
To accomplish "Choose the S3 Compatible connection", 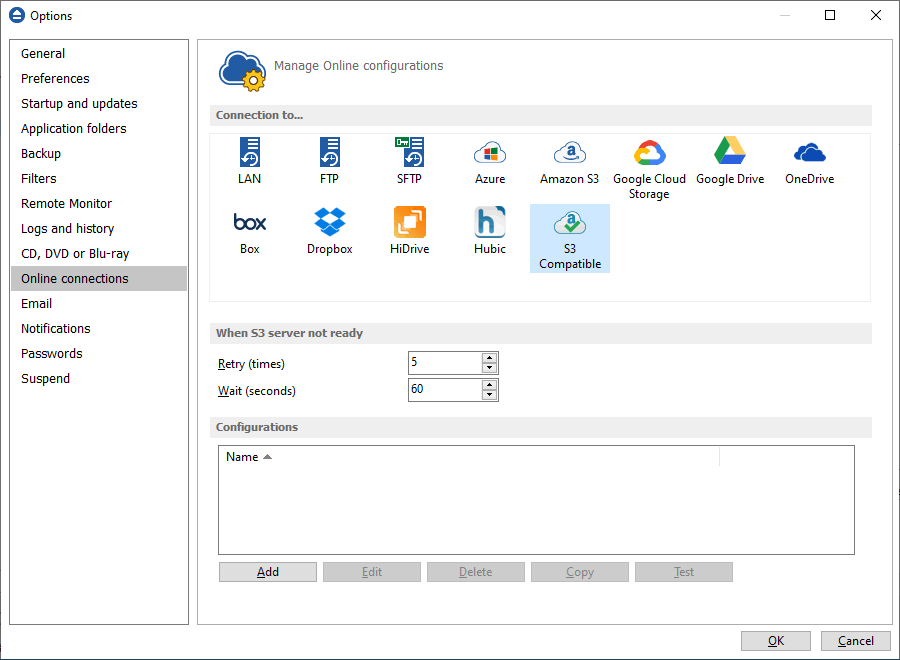I will click(570, 239).
